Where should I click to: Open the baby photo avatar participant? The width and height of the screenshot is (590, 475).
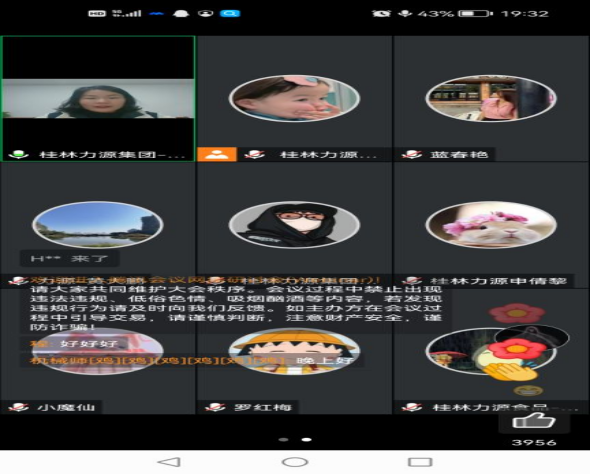pyautogui.click(x=294, y=98)
